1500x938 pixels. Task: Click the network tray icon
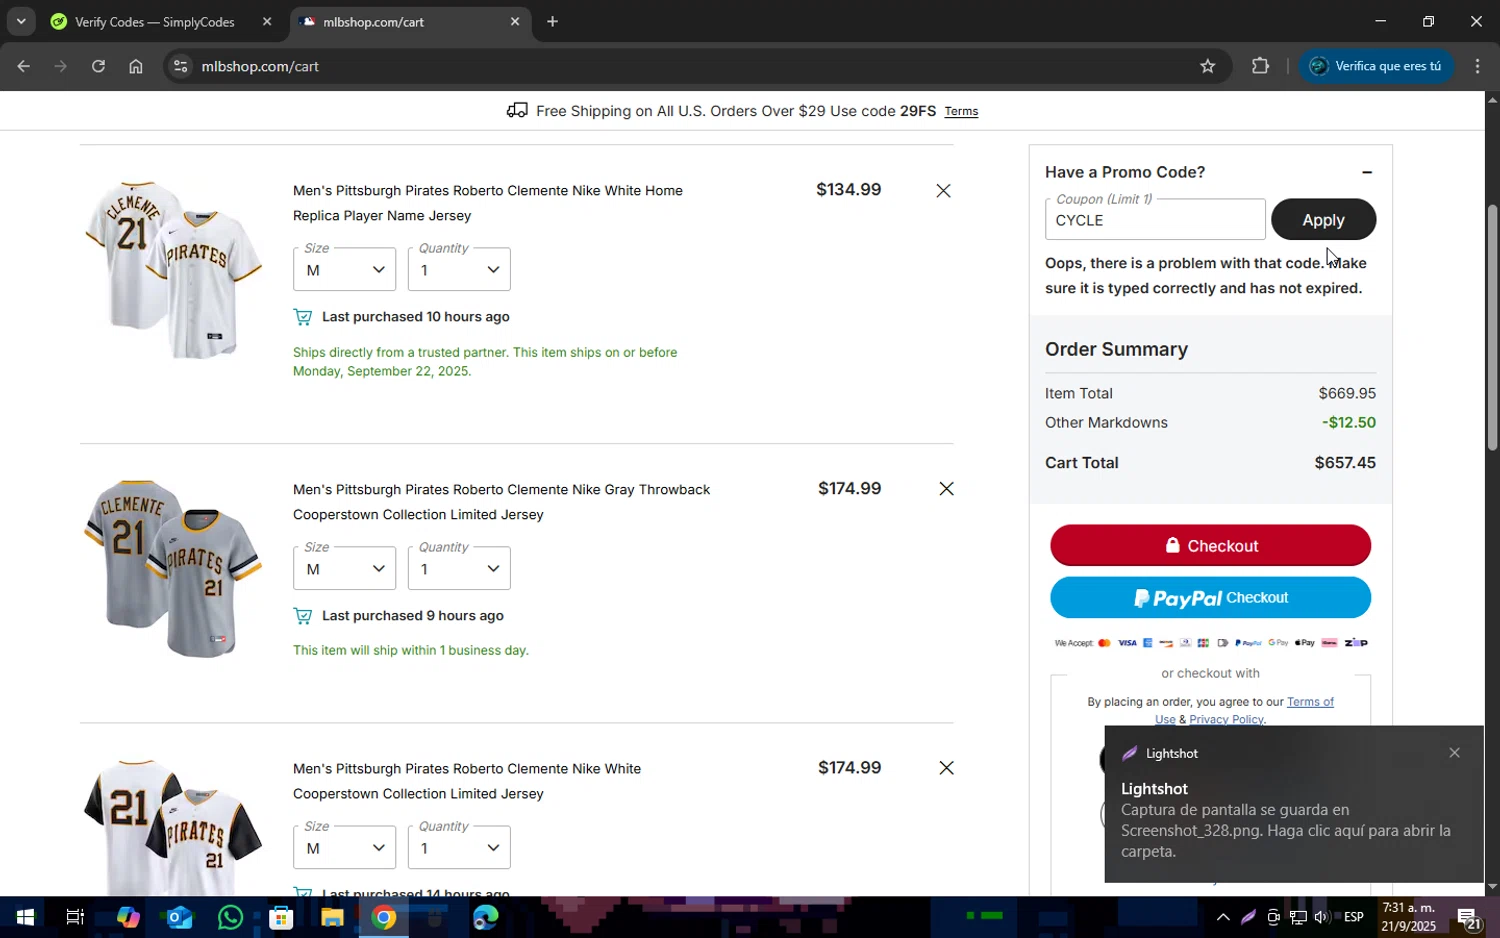pyautogui.click(x=1297, y=917)
